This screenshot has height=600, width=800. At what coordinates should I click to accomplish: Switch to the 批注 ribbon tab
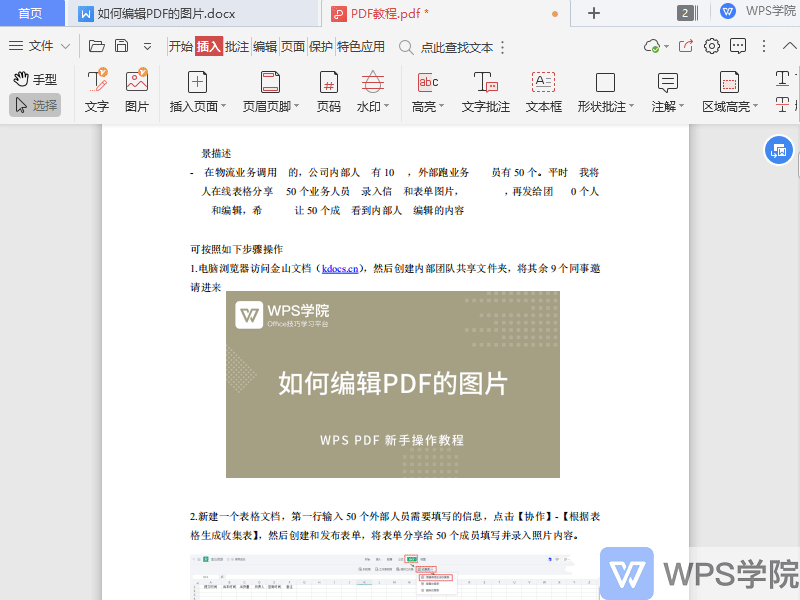point(235,46)
